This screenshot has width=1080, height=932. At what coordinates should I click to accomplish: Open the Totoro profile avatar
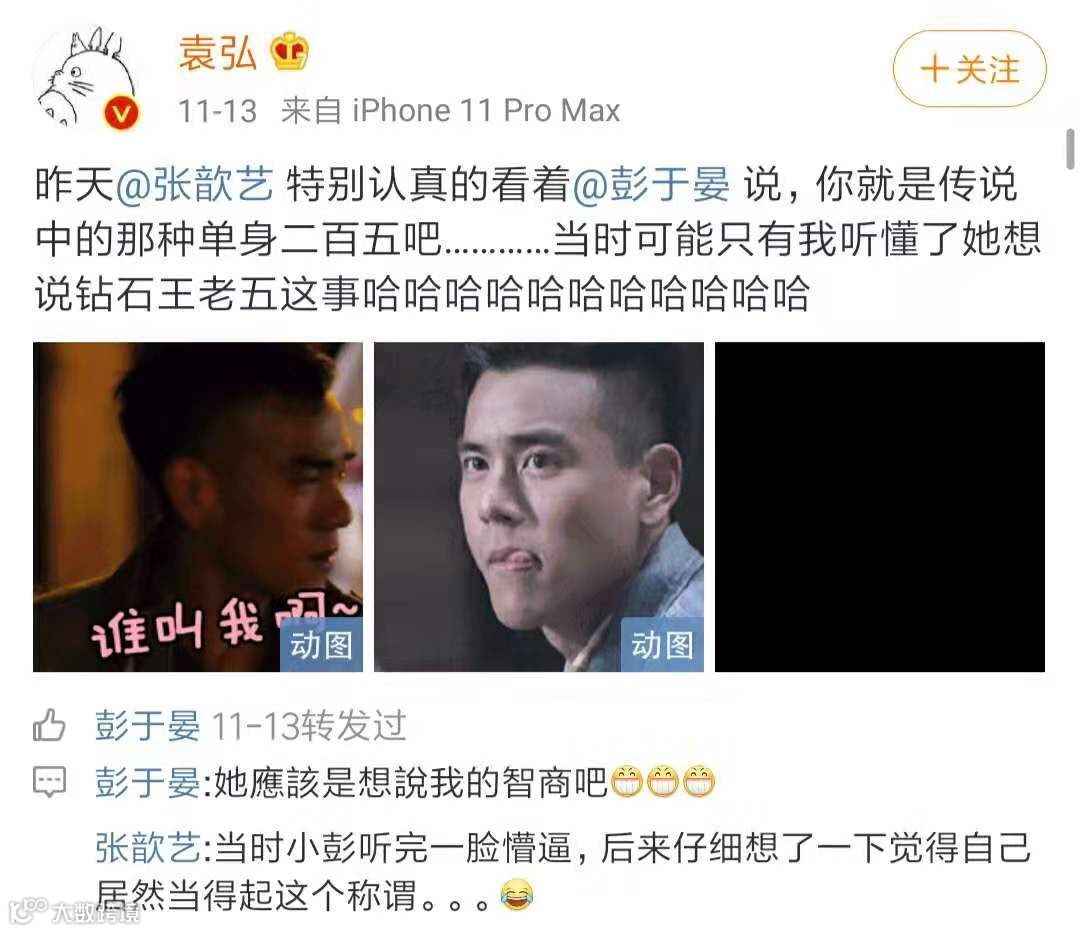pos(90,79)
